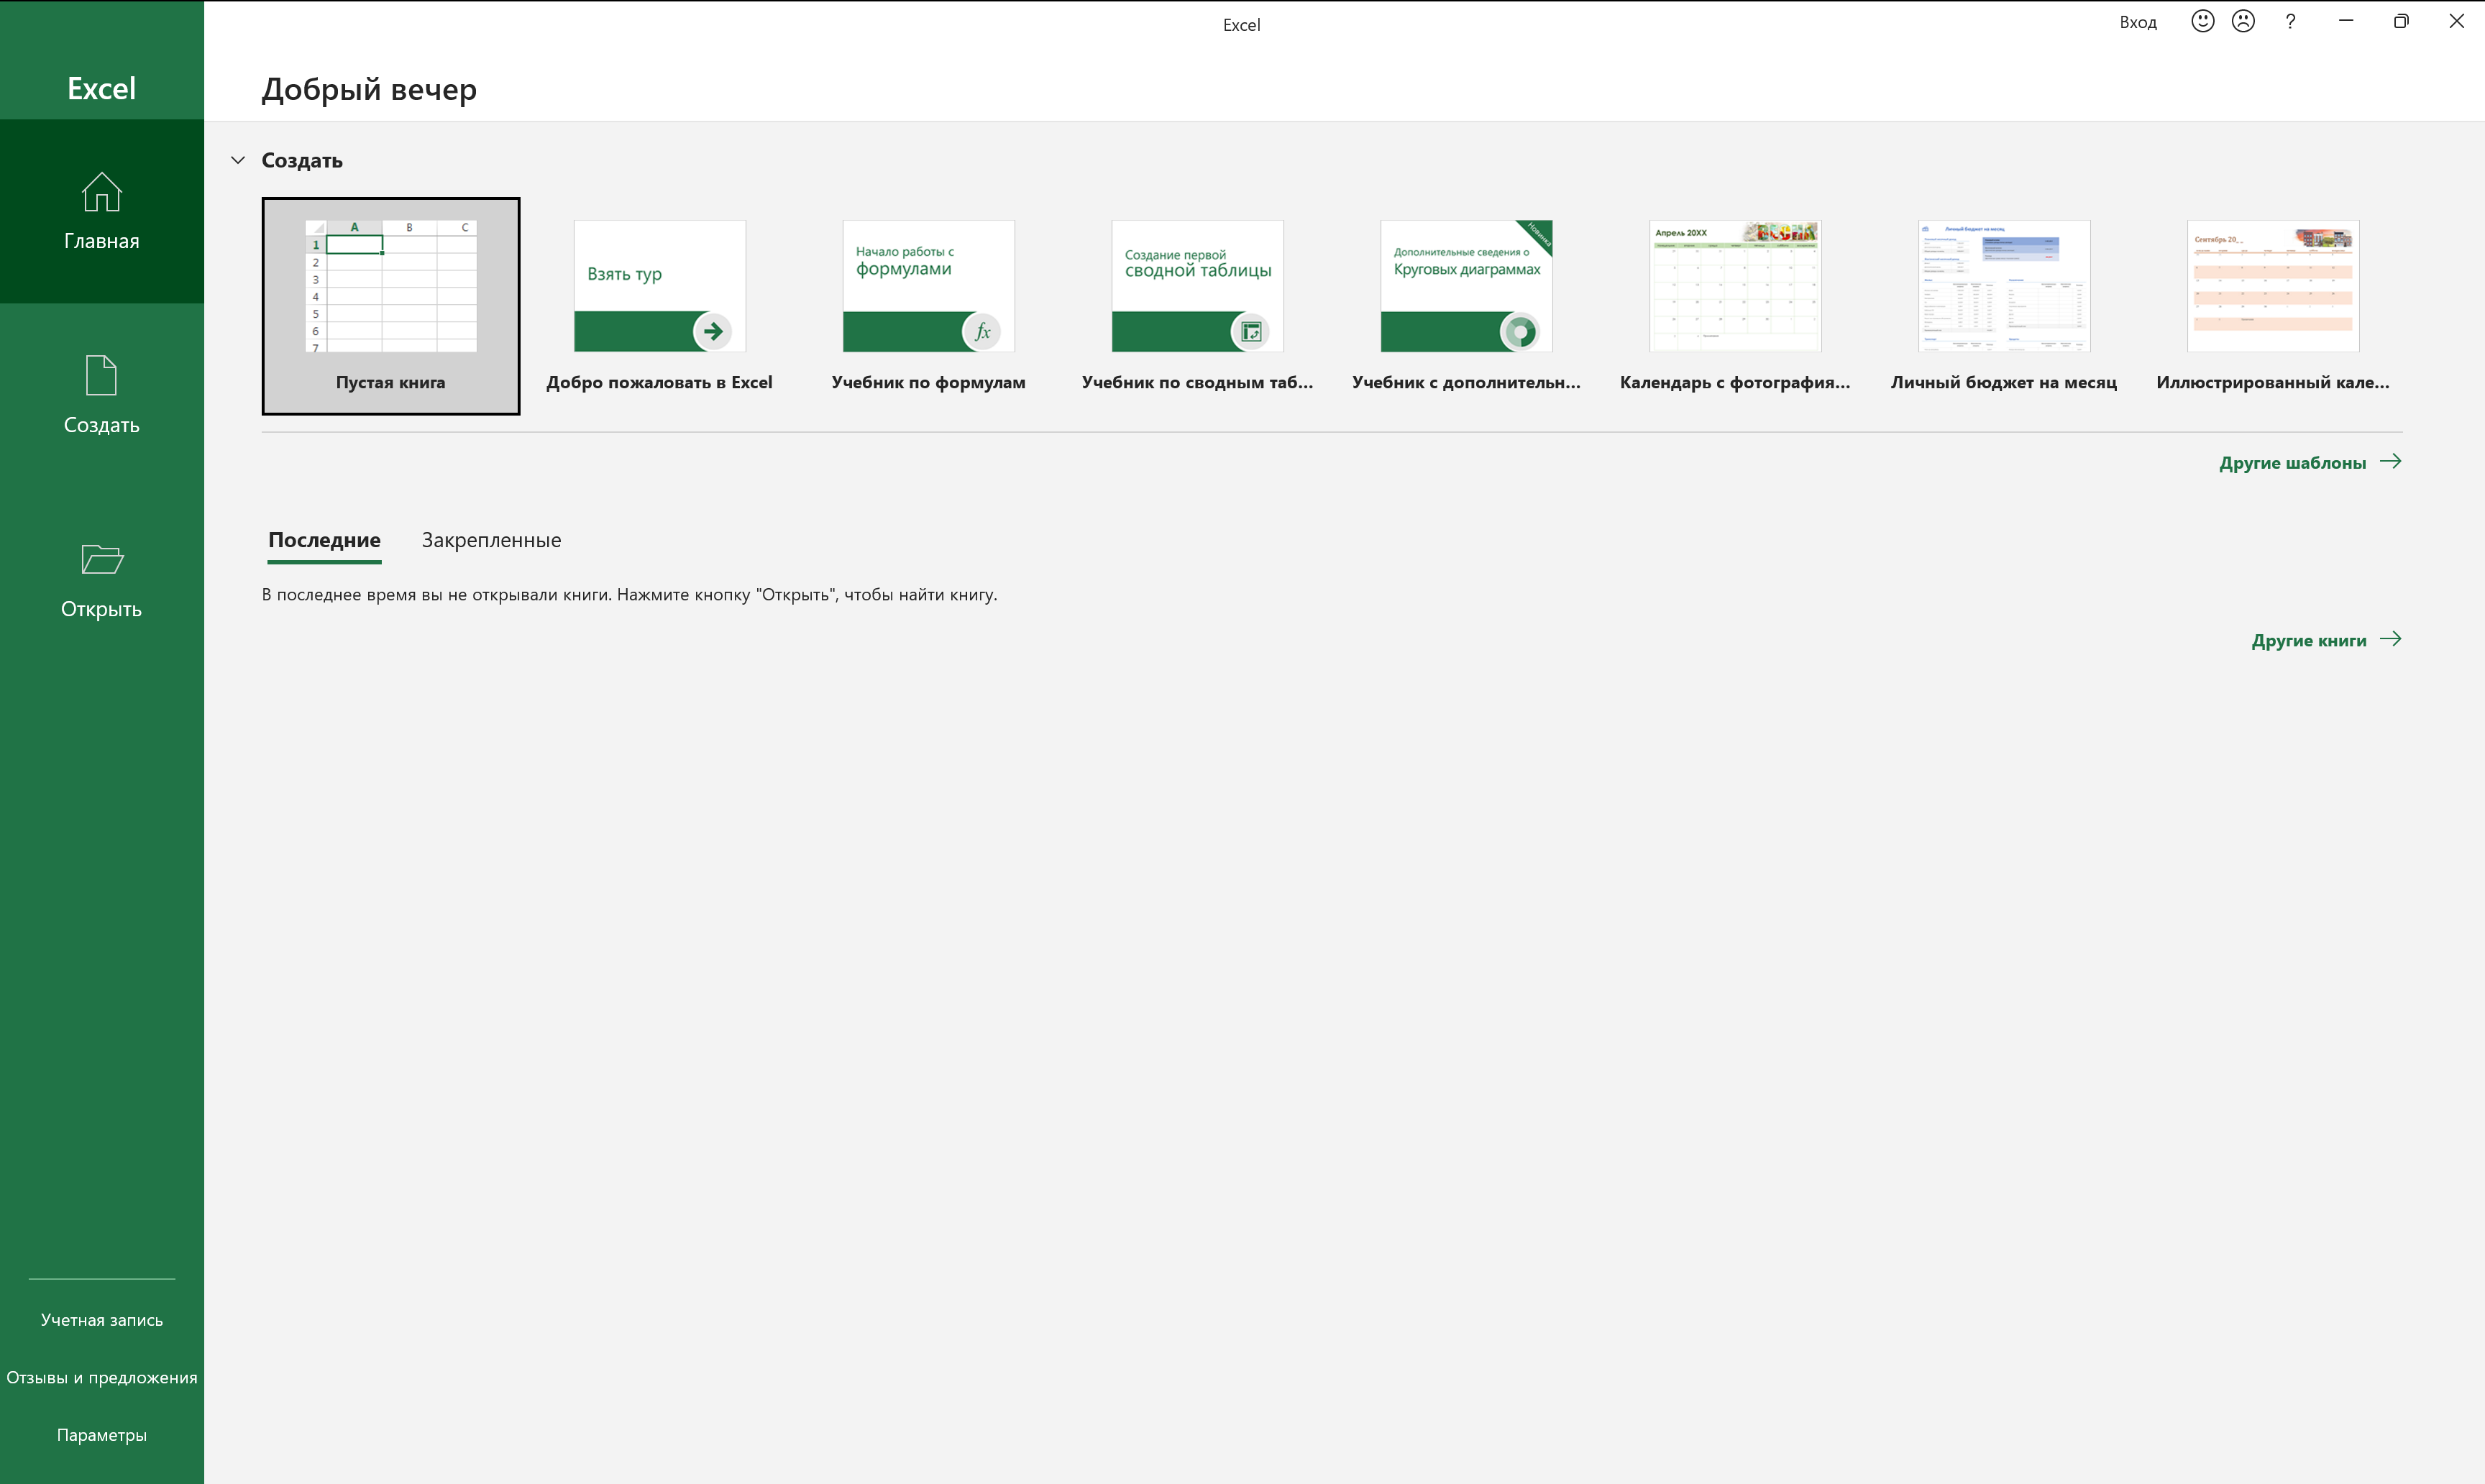Screen dimensions: 2485x1484
Task: Open the pie chart tutorial template
Action: tap(1466, 306)
